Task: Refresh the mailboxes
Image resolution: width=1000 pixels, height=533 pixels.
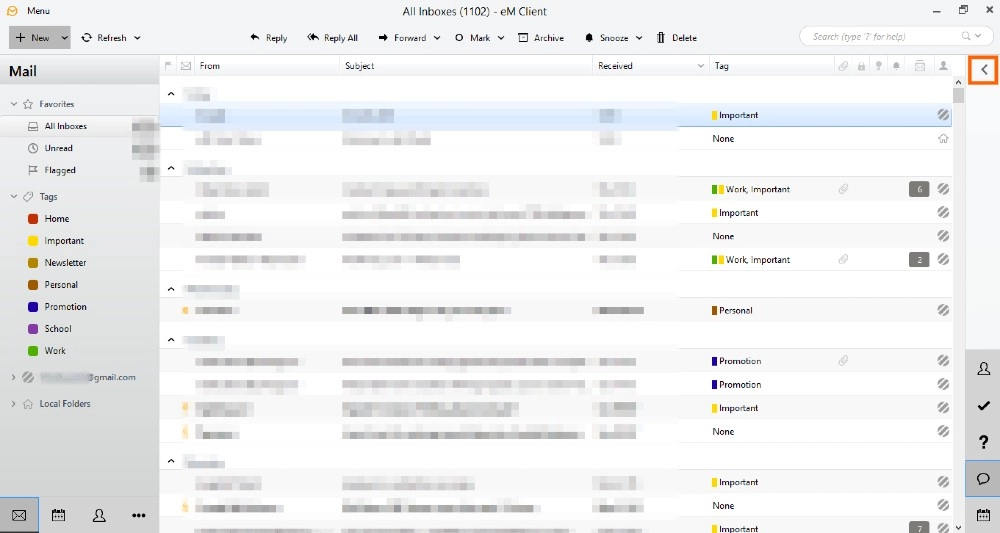Action: tap(105, 38)
